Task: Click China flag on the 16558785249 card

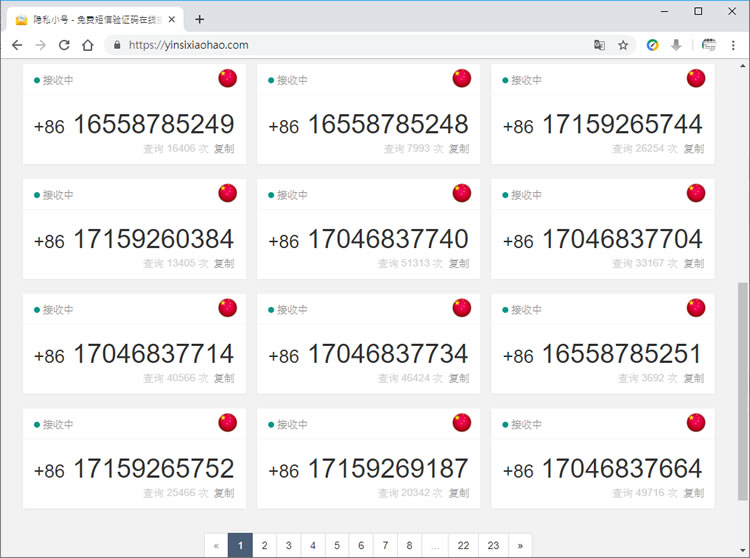Action: (228, 79)
